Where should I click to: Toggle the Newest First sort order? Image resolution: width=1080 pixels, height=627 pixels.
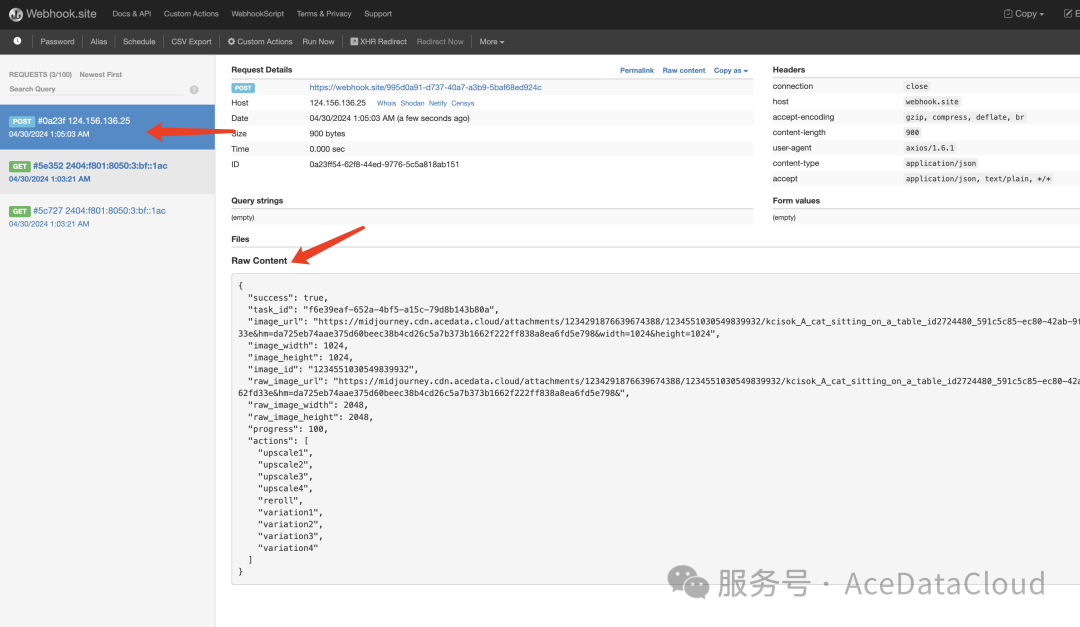pos(100,75)
